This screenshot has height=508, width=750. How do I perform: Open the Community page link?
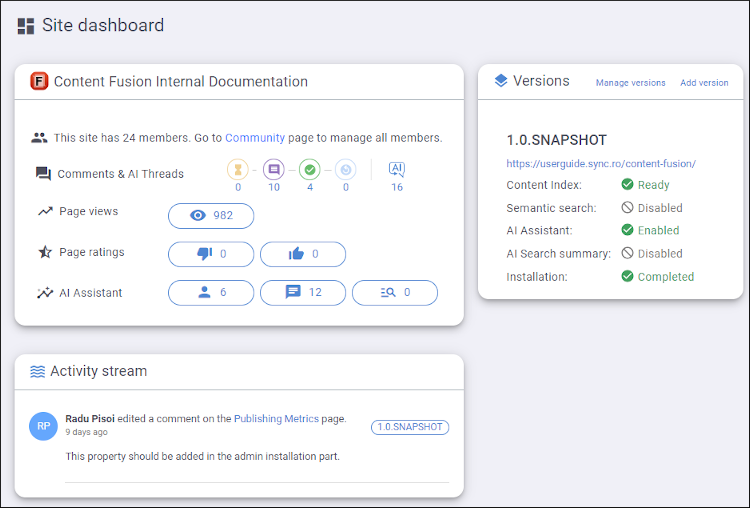tap(255, 138)
